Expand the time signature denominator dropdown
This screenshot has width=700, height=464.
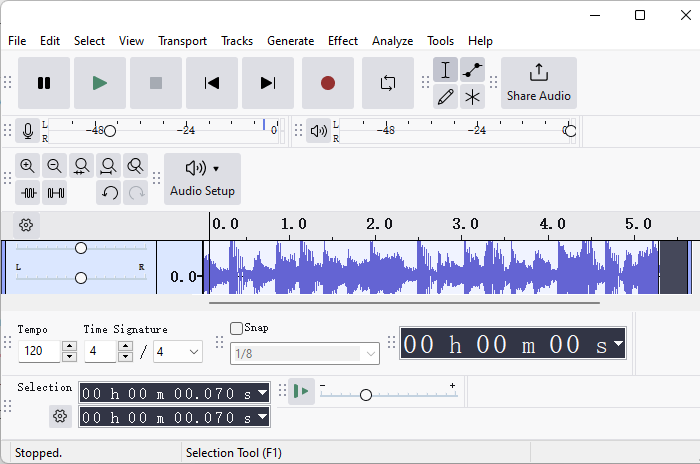pos(192,352)
